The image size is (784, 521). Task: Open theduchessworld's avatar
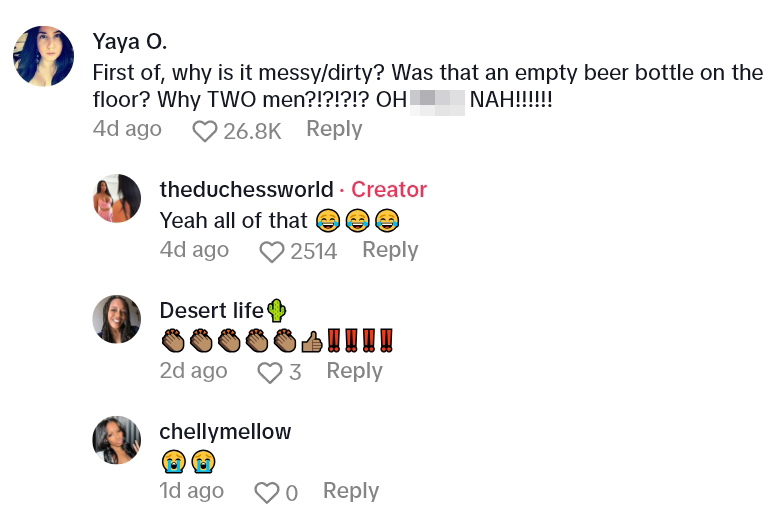point(117,198)
